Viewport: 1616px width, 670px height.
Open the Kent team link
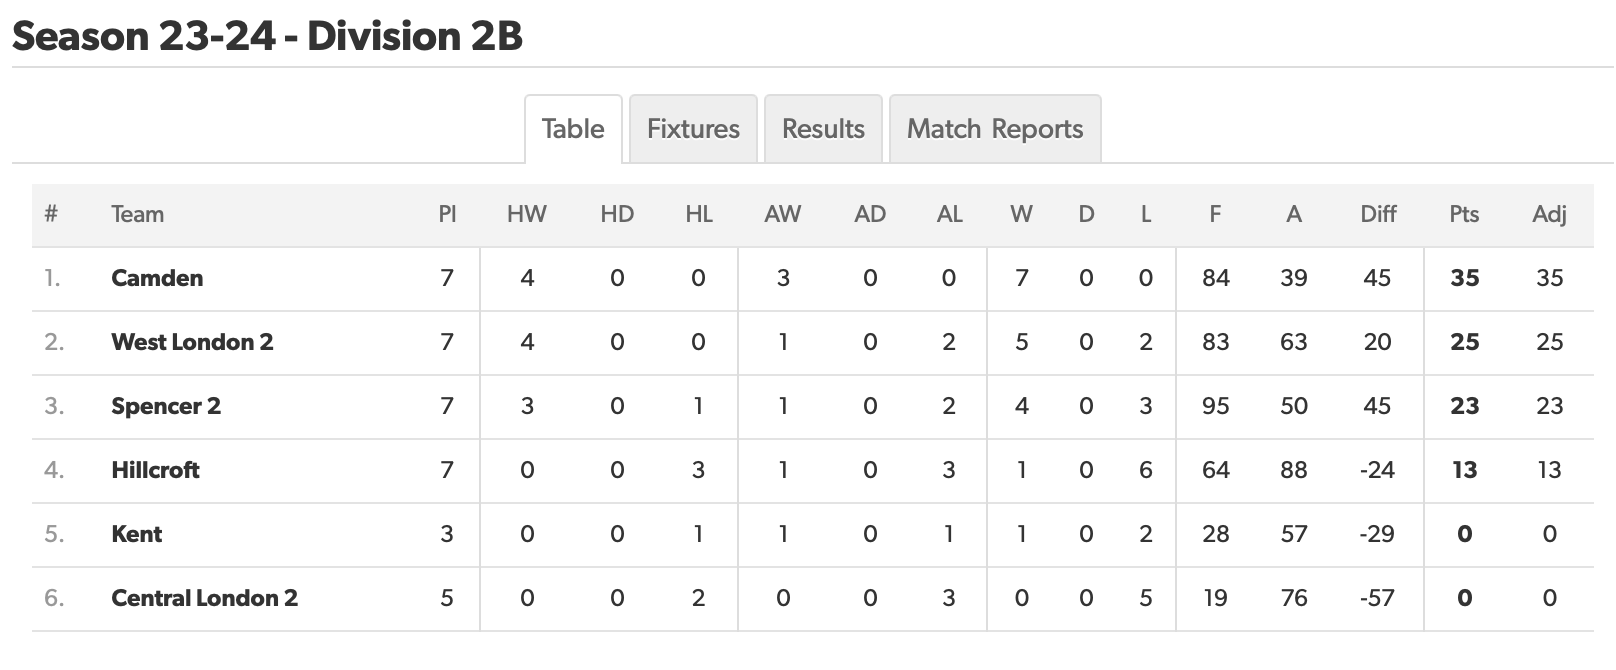136,534
